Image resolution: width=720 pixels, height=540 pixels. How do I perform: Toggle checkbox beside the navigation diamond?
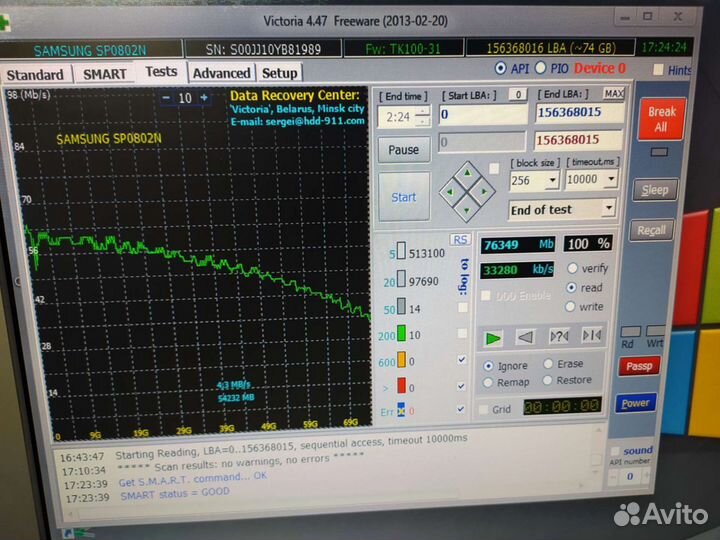[x=494, y=169]
